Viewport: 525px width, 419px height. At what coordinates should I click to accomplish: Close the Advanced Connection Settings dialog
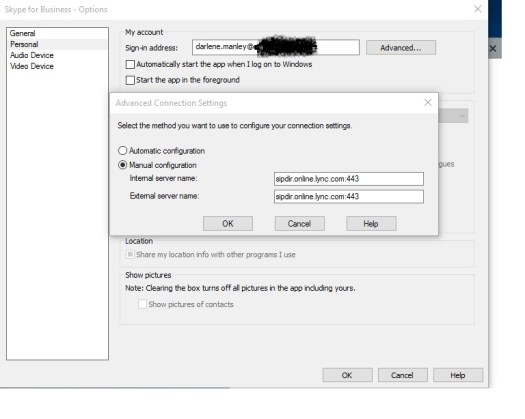pos(428,102)
